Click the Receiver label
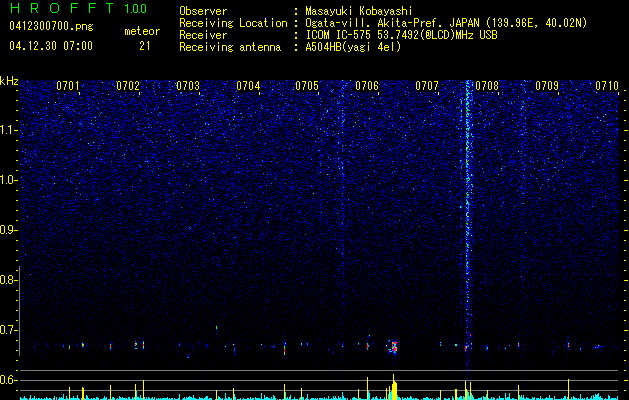Screen dimensions: 629x400 [203, 35]
